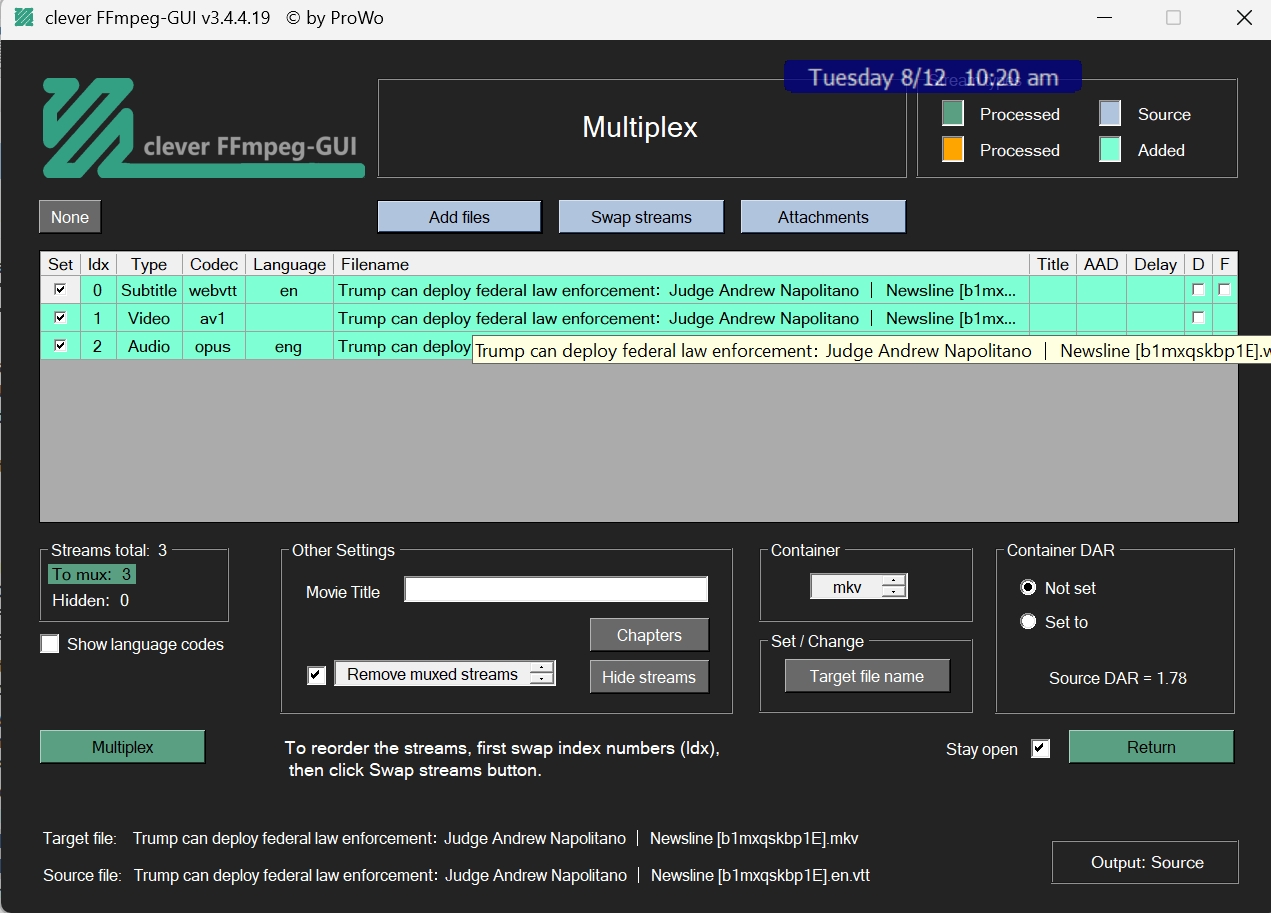Image resolution: width=1271 pixels, height=913 pixels.
Task: Start the green Multiplex button
Action: [123, 747]
